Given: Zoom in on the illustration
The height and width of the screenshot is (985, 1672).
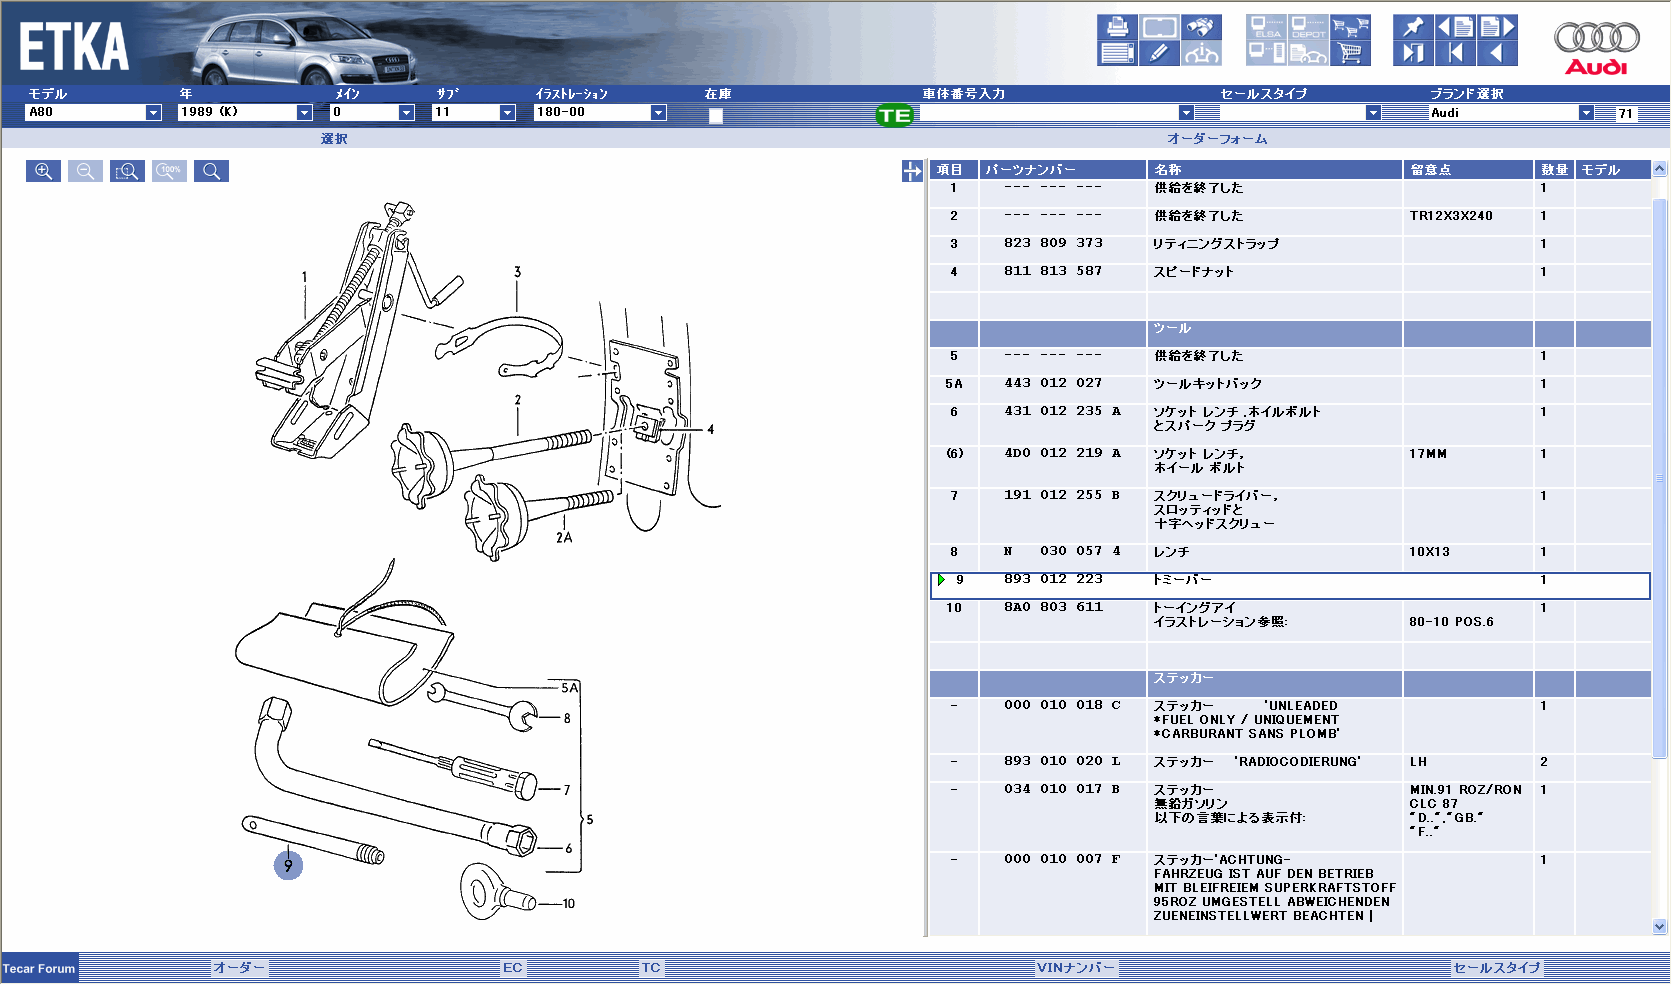Looking at the screenshot, I should click(x=43, y=171).
